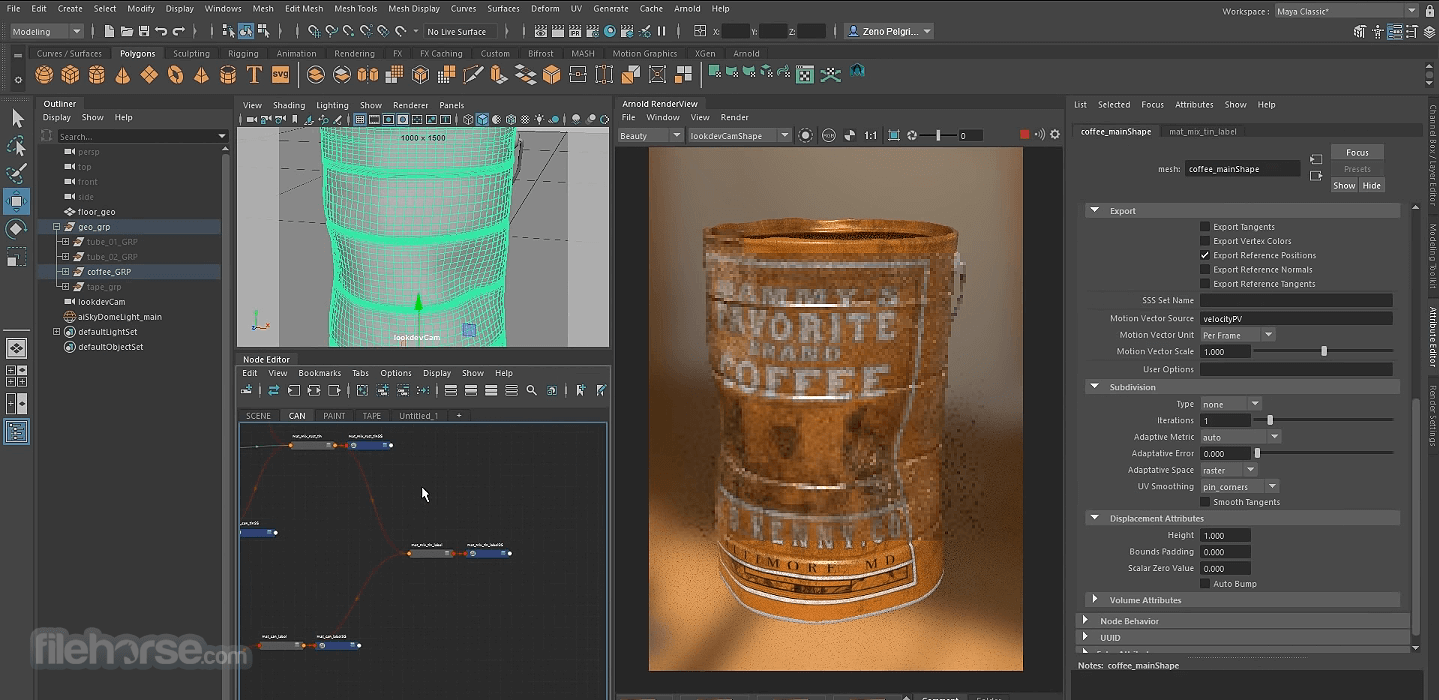Create a polygon pipe from the shelf

[228, 75]
